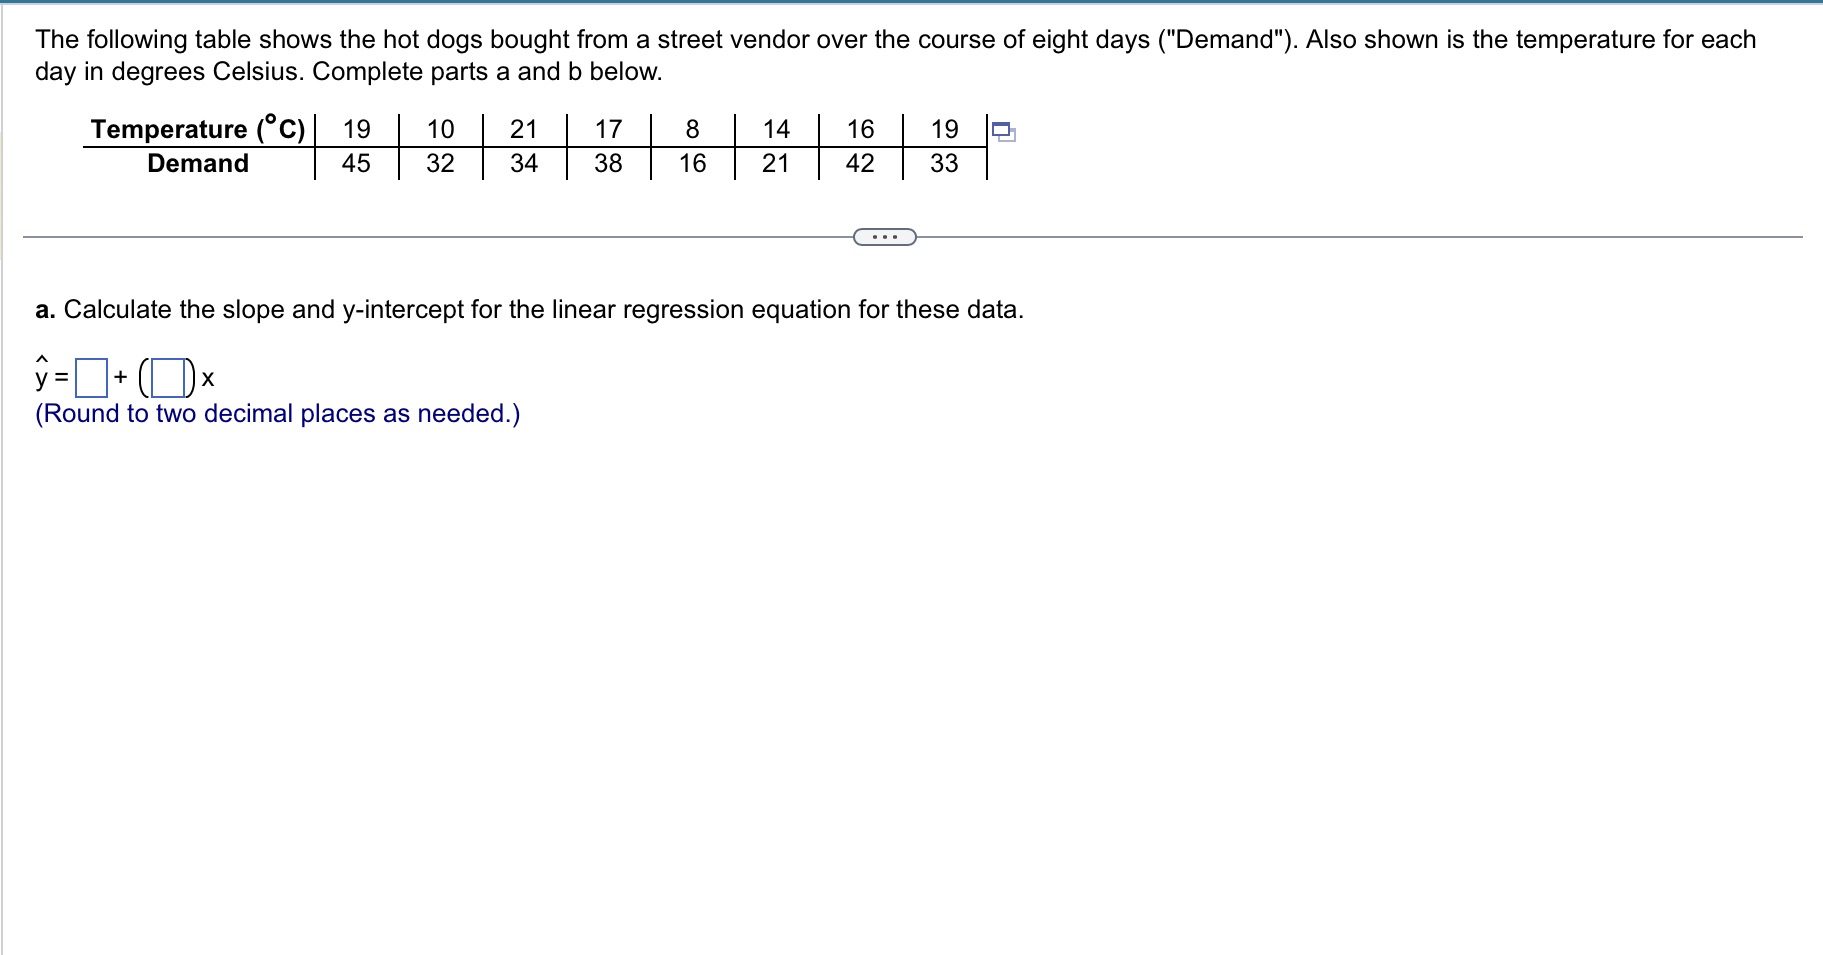The image size is (1823, 955).
Task: Click the demand value 16 in the table
Action: (x=690, y=163)
